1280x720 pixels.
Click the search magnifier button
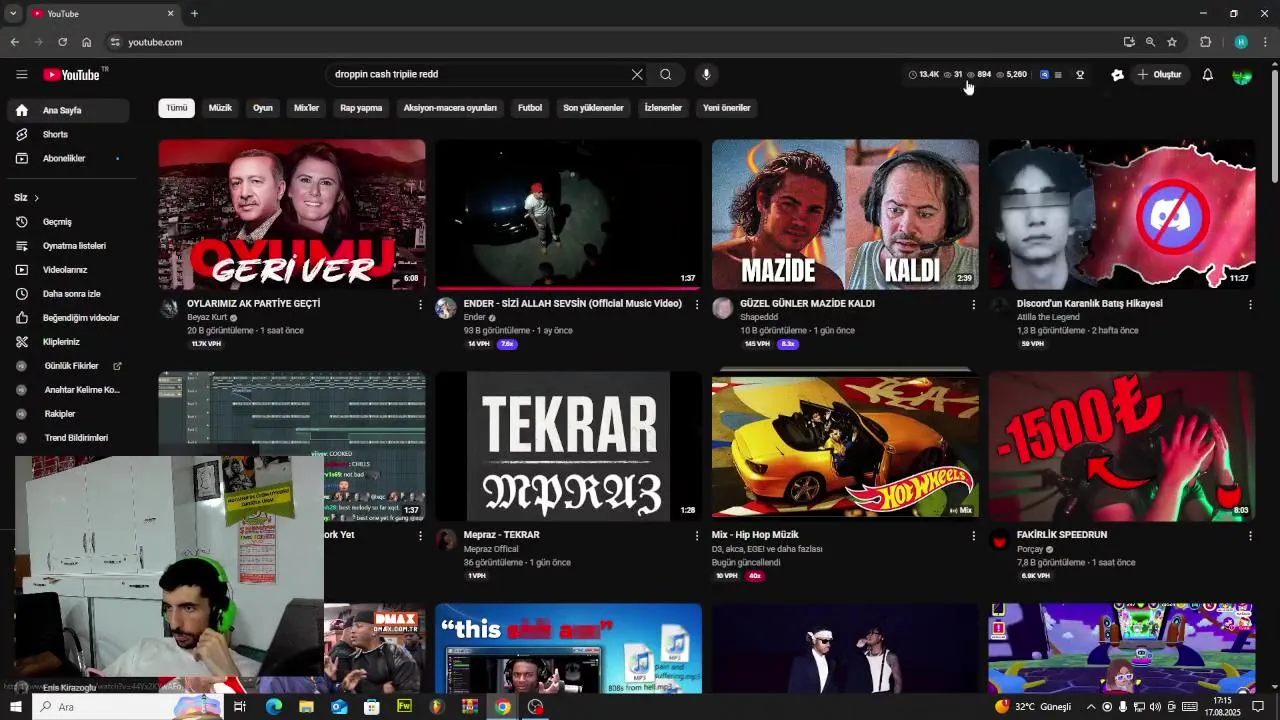click(x=666, y=74)
